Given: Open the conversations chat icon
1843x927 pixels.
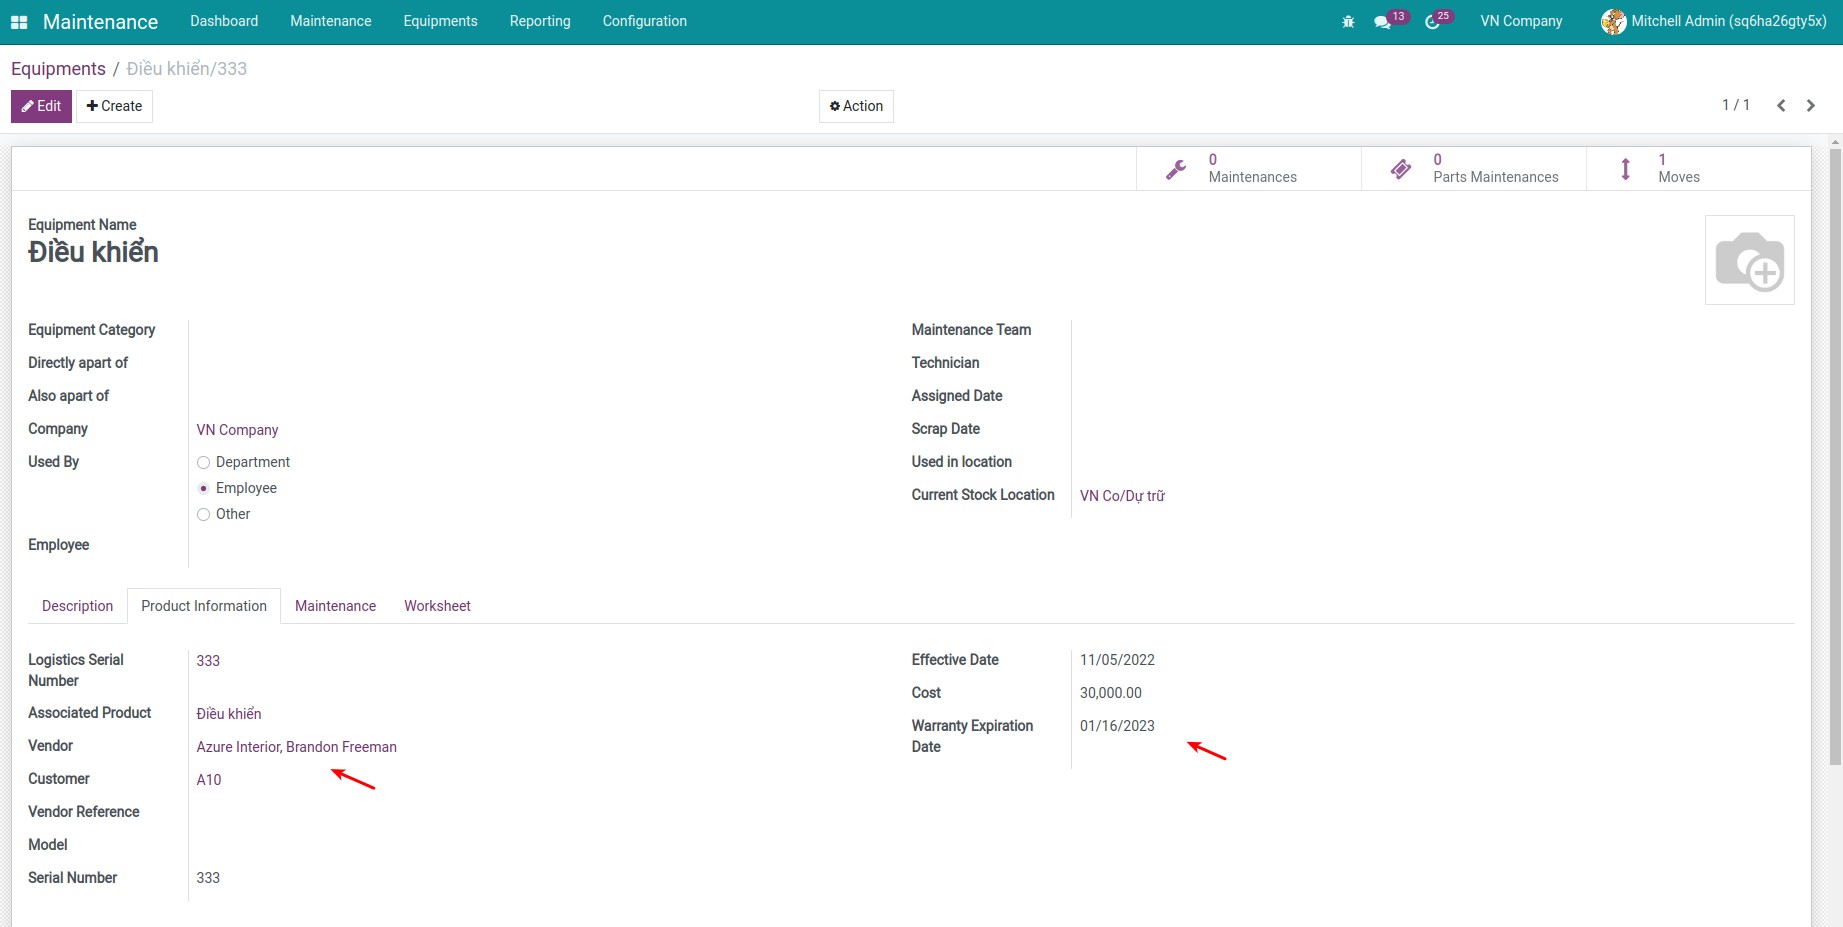Looking at the screenshot, I should pos(1382,22).
